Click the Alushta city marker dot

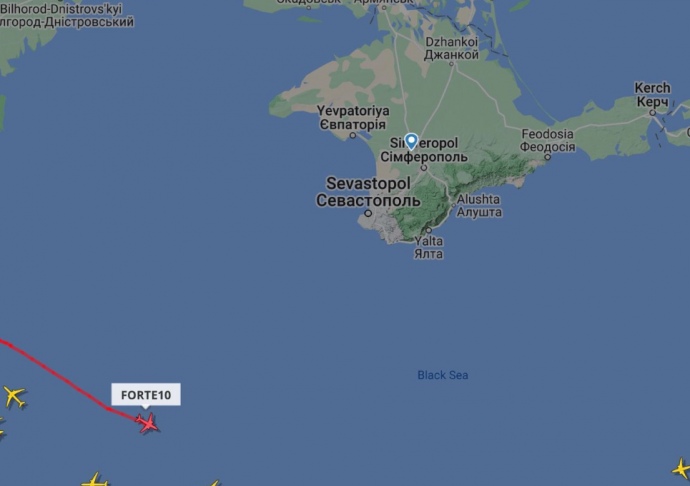tap(454, 205)
